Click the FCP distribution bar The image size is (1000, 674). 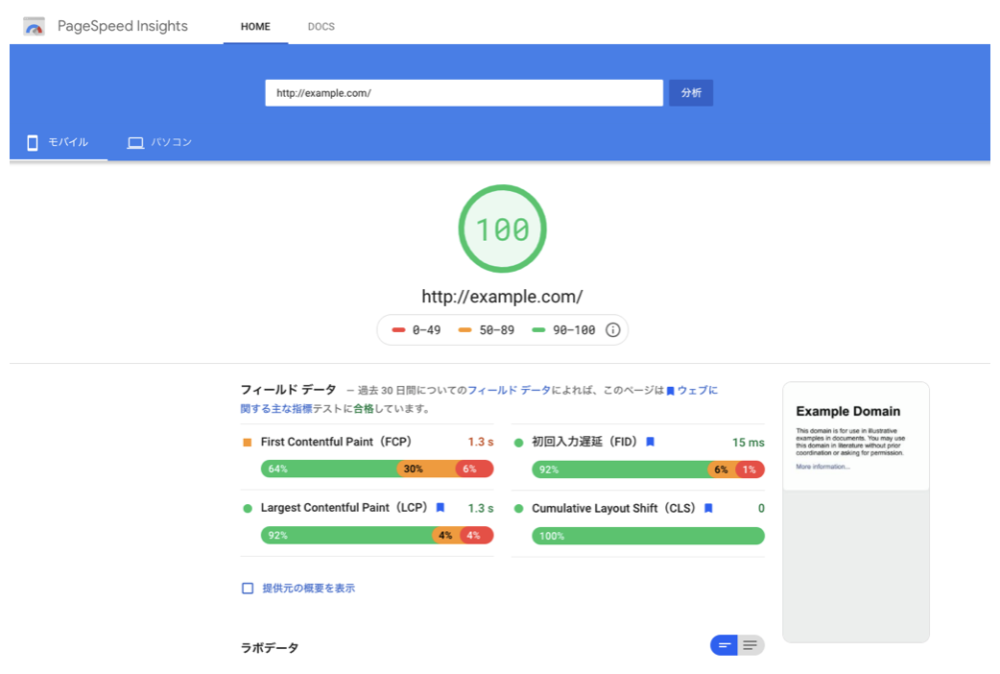[x=377, y=469]
